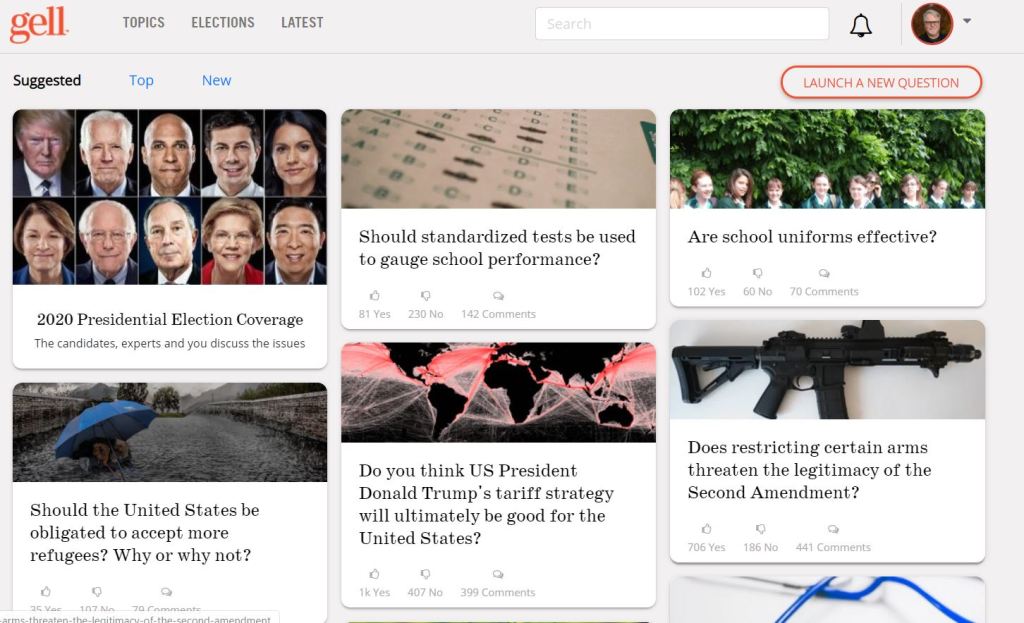Open the Elections menu
Viewport: 1024px width, 623px height.
pos(223,22)
